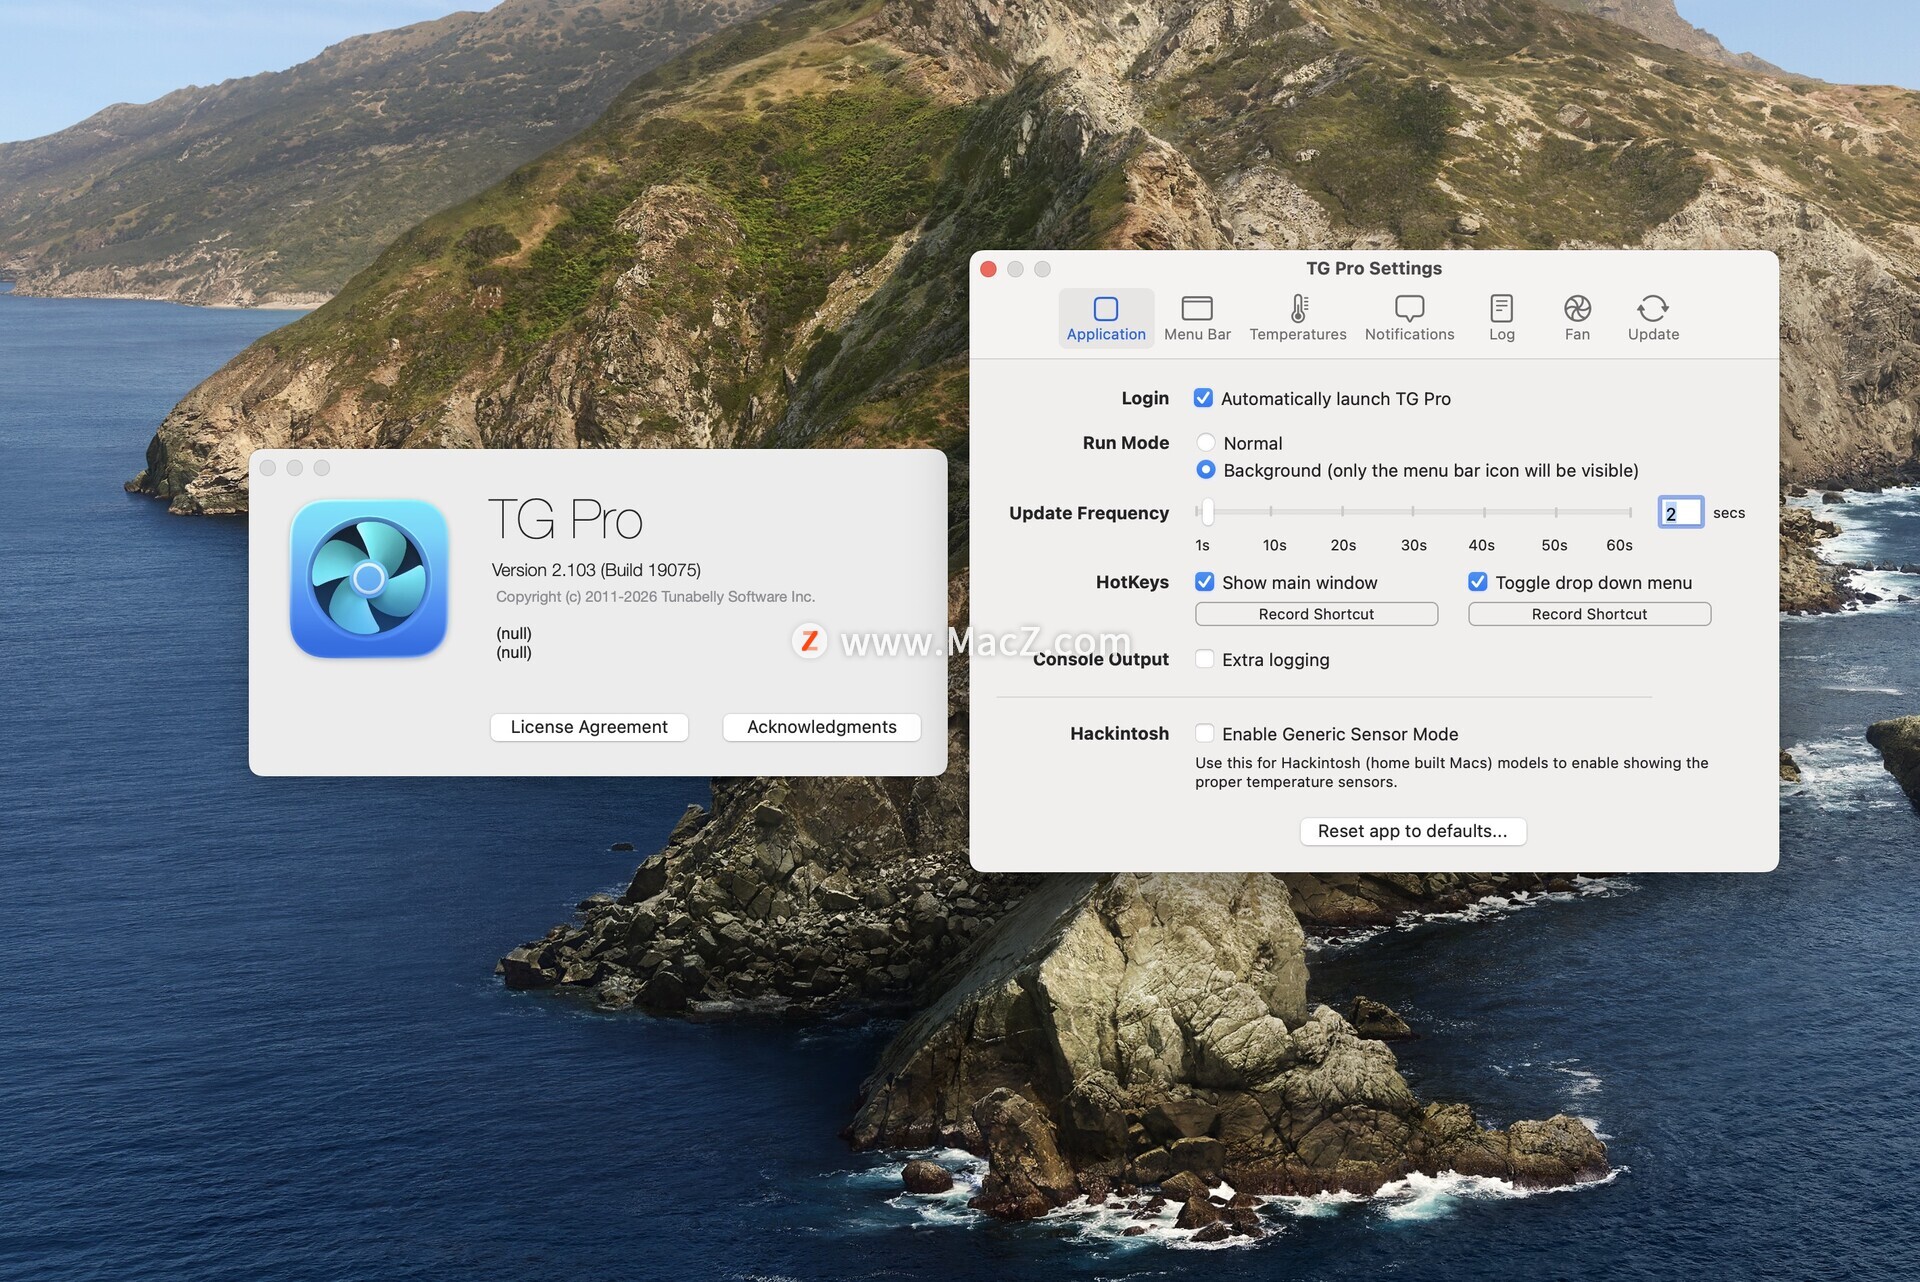Screen dimensions: 1920x1282
Task: Select the Background run mode option
Action: click(1206, 470)
